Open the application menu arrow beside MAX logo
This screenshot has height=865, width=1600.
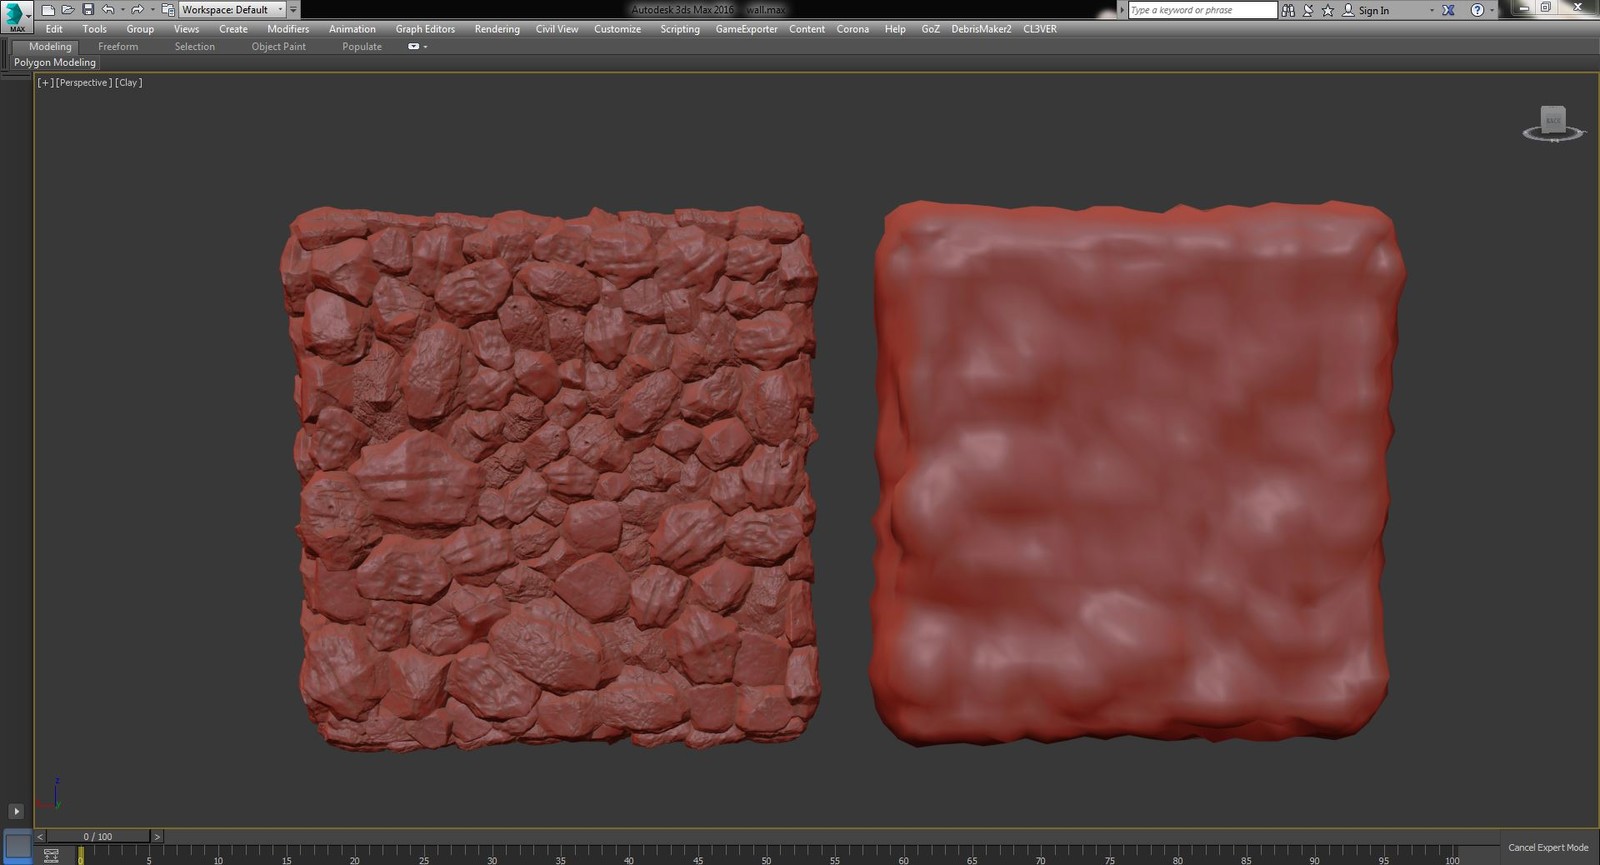coord(29,15)
